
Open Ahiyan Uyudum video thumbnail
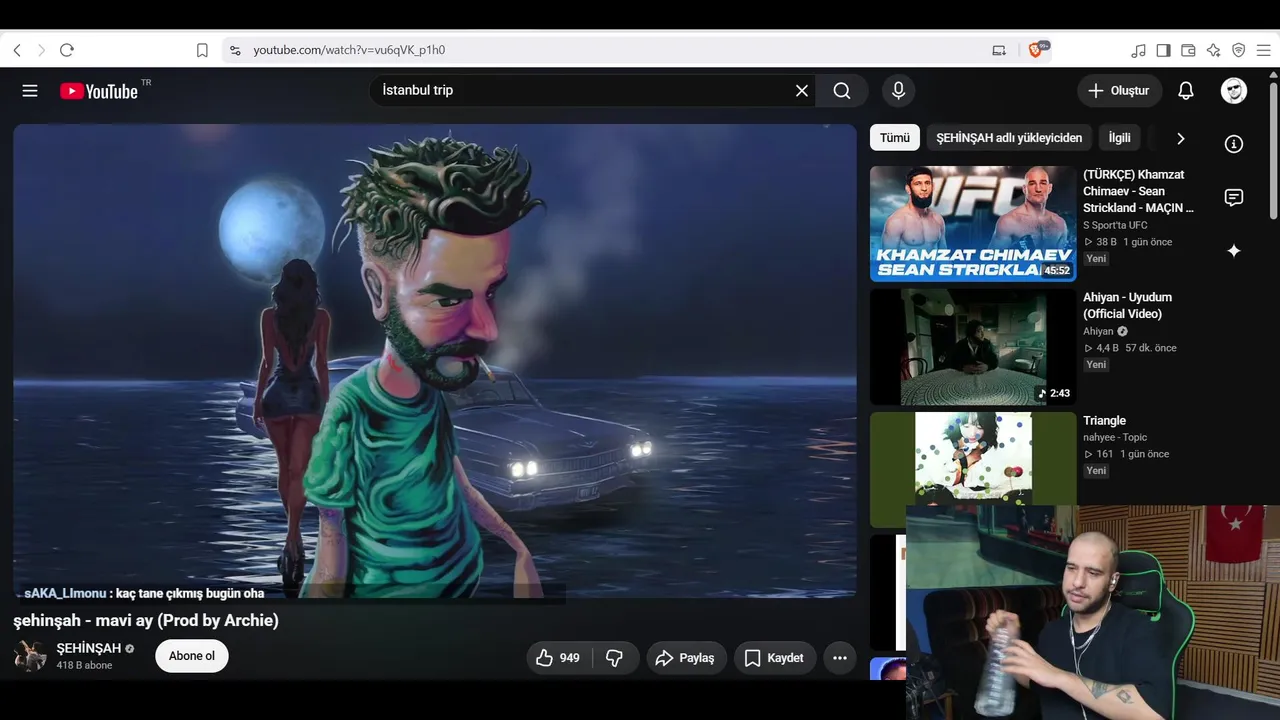tap(973, 347)
